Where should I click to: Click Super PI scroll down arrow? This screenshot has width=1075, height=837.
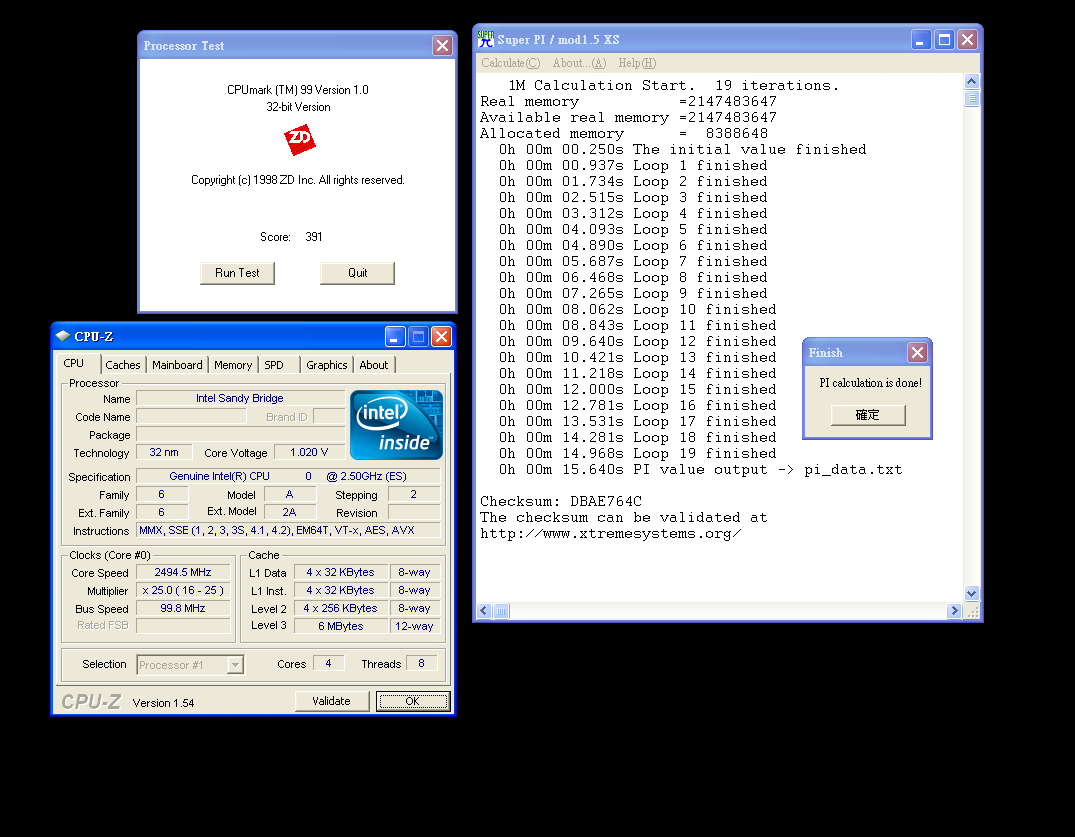[x=971, y=593]
